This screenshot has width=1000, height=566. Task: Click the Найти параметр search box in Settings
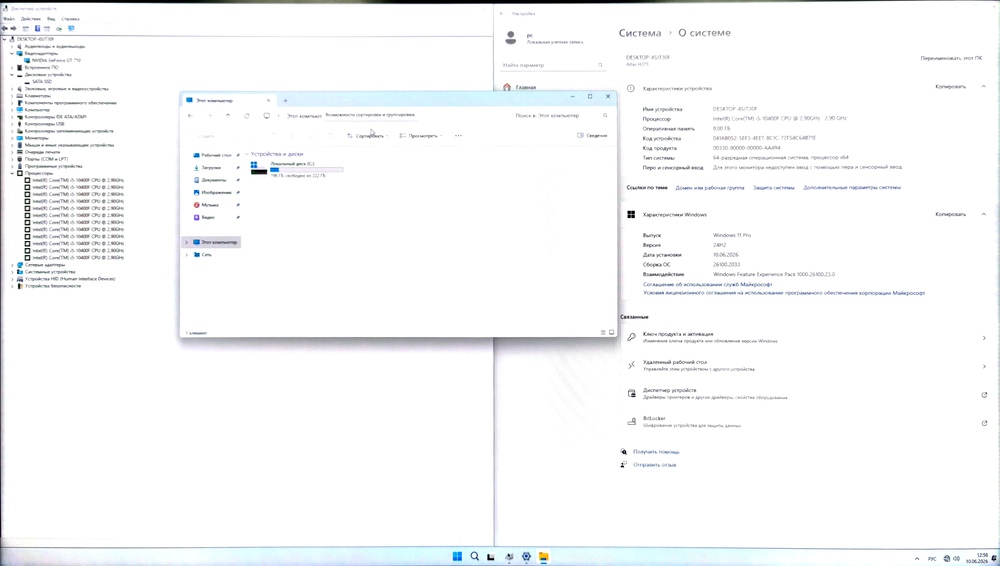552,65
